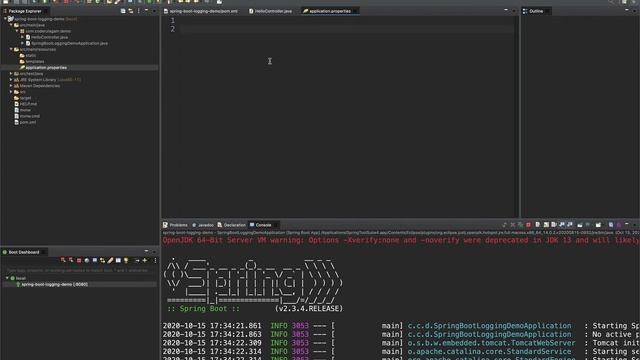Collapse src/main/java folder
Screen dimensions: 640x360
point(11,25)
